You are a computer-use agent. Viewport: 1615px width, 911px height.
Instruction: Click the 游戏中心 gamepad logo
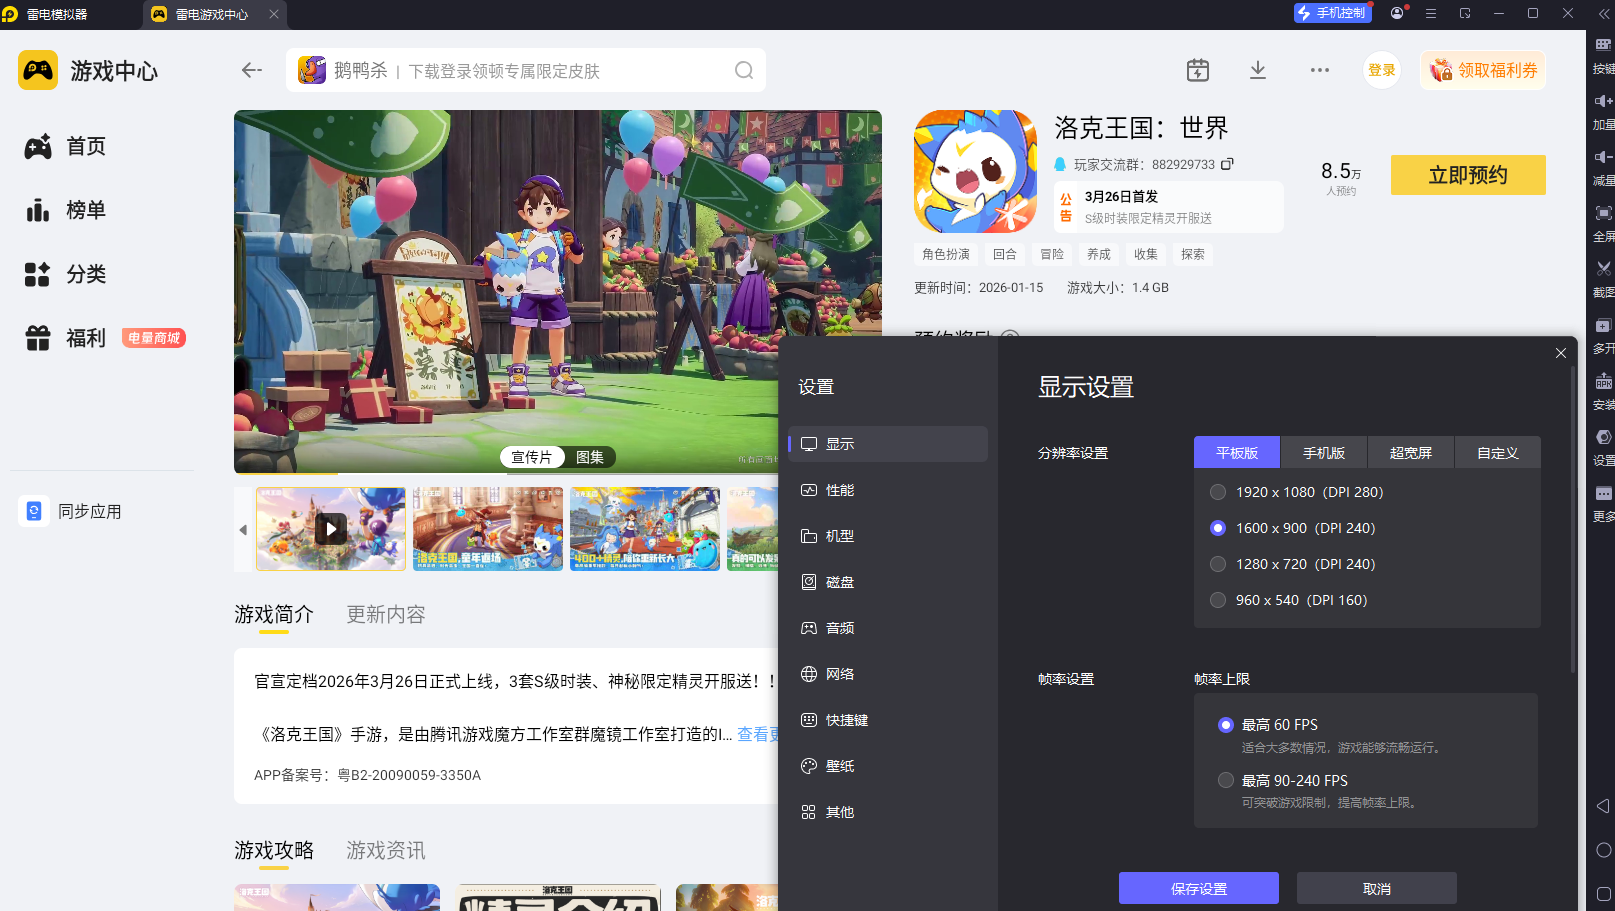tap(38, 70)
